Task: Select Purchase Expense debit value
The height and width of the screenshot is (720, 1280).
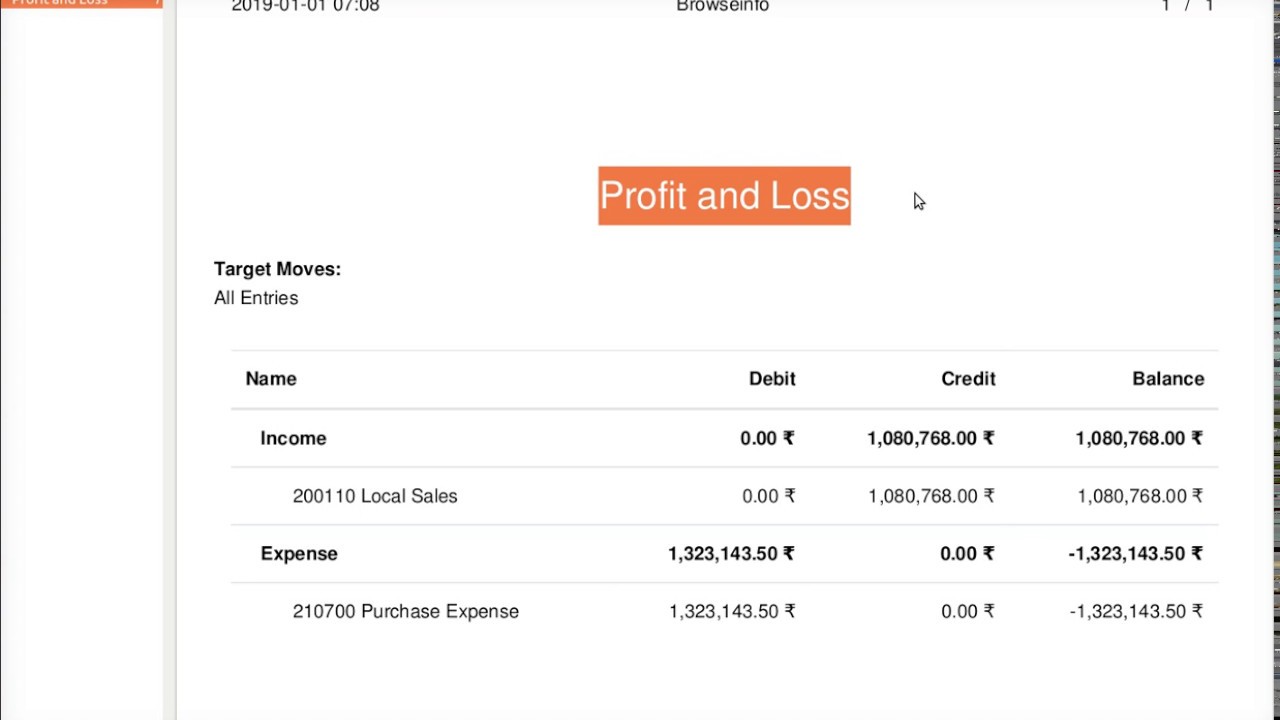Action: [732, 611]
